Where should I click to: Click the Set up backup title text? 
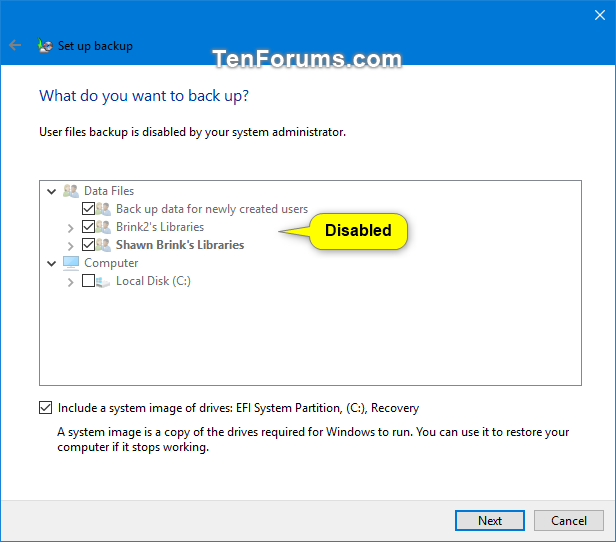coord(95,46)
